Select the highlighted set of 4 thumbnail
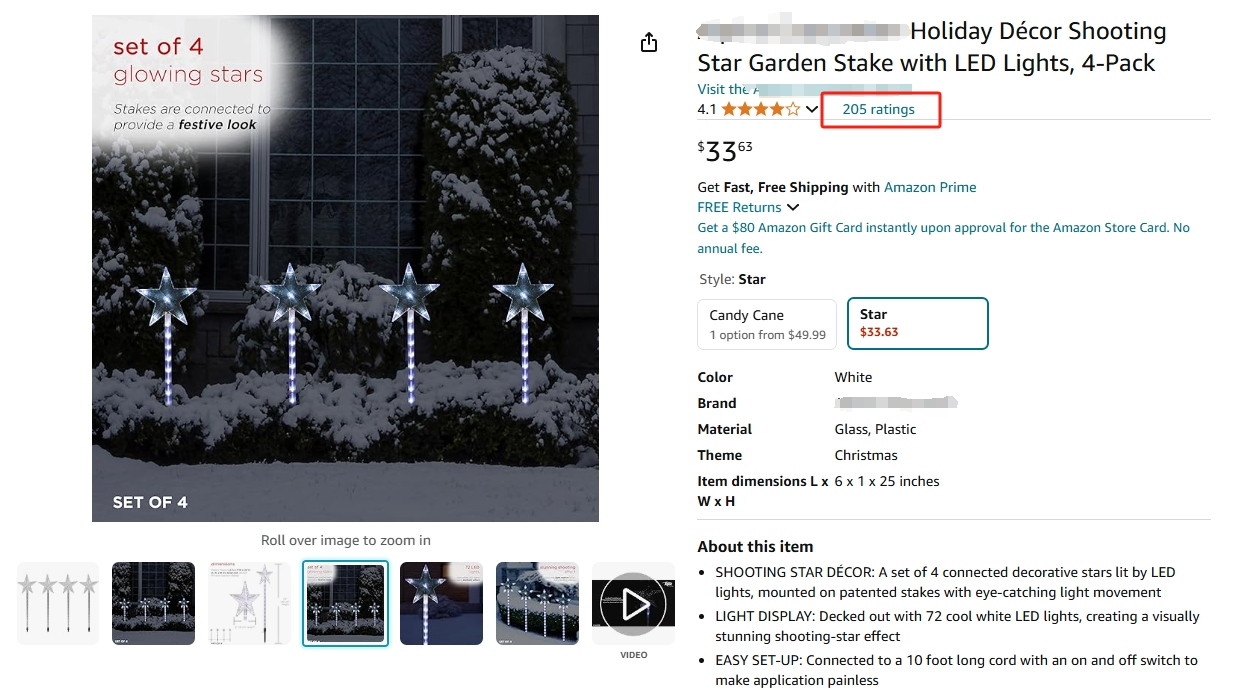The height and width of the screenshot is (690, 1236). pyautogui.click(x=345, y=604)
